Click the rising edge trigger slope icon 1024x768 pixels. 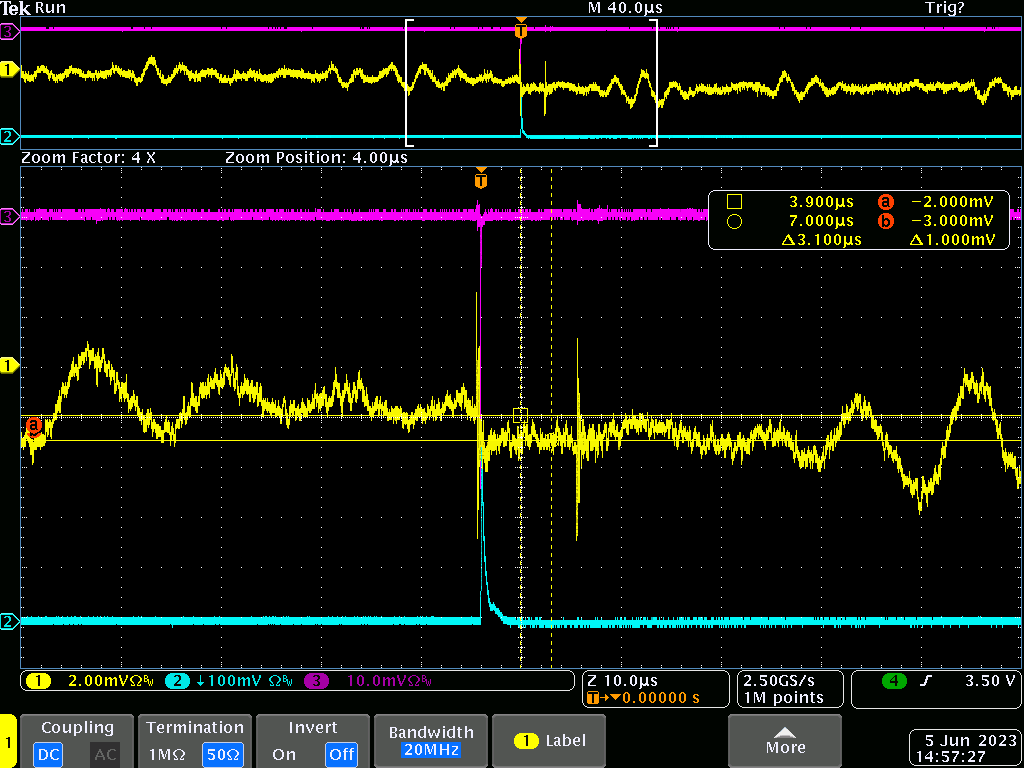927,681
